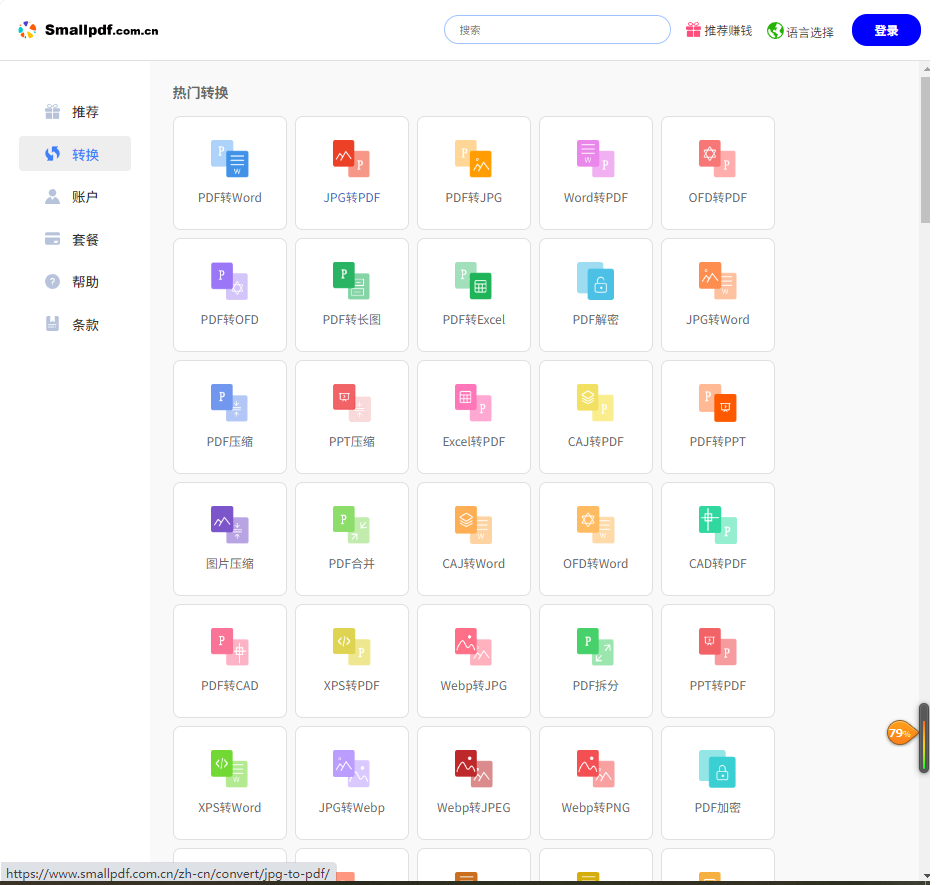Image resolution: width=936 pixels, height=885 pixels.
Task: Open the XPS转Word converter
Action: click(230, 782)
